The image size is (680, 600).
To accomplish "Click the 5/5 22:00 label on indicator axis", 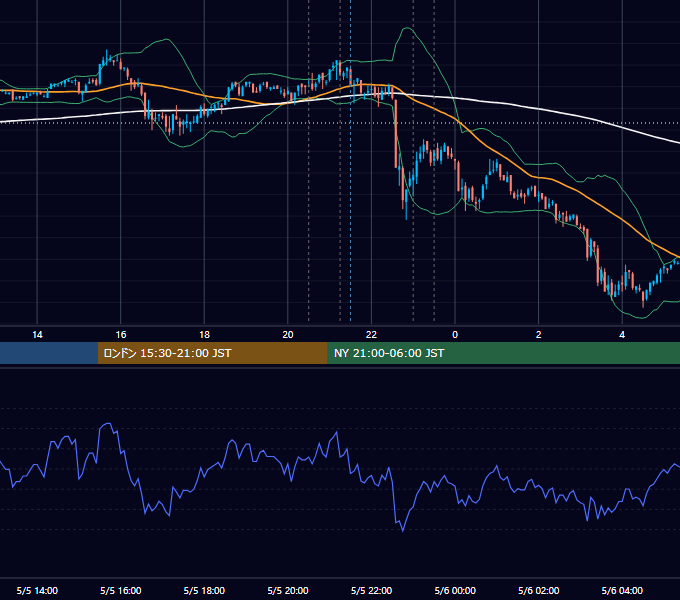I will pyautogui.click(x=371, y=590).
